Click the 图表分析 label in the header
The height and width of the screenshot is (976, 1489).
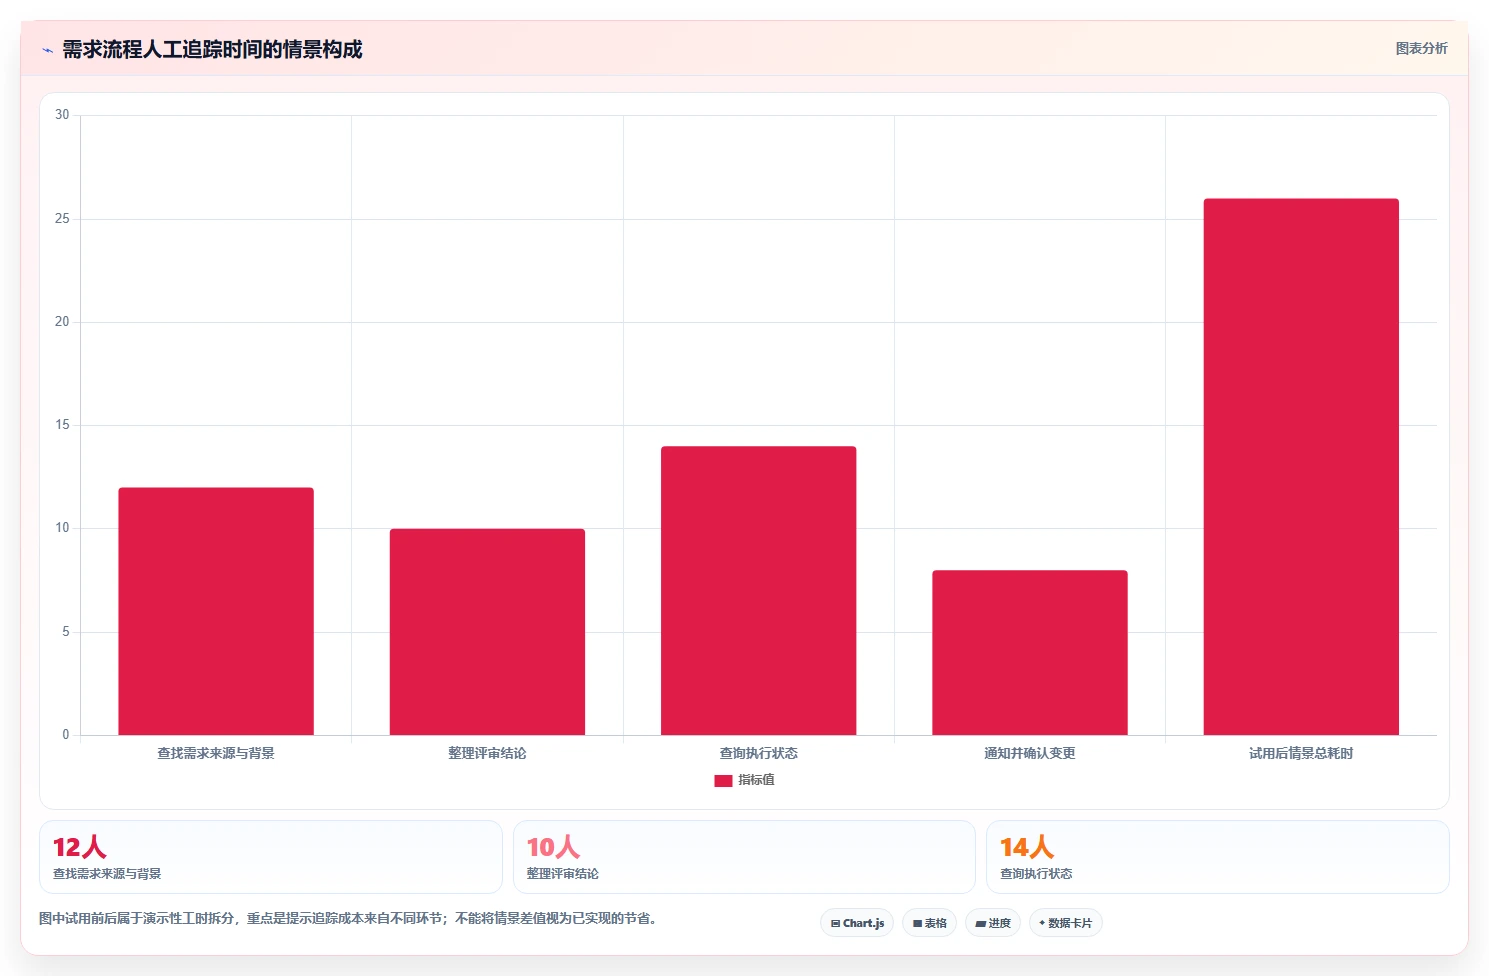pyautogui.click(x=1421, y=48)
